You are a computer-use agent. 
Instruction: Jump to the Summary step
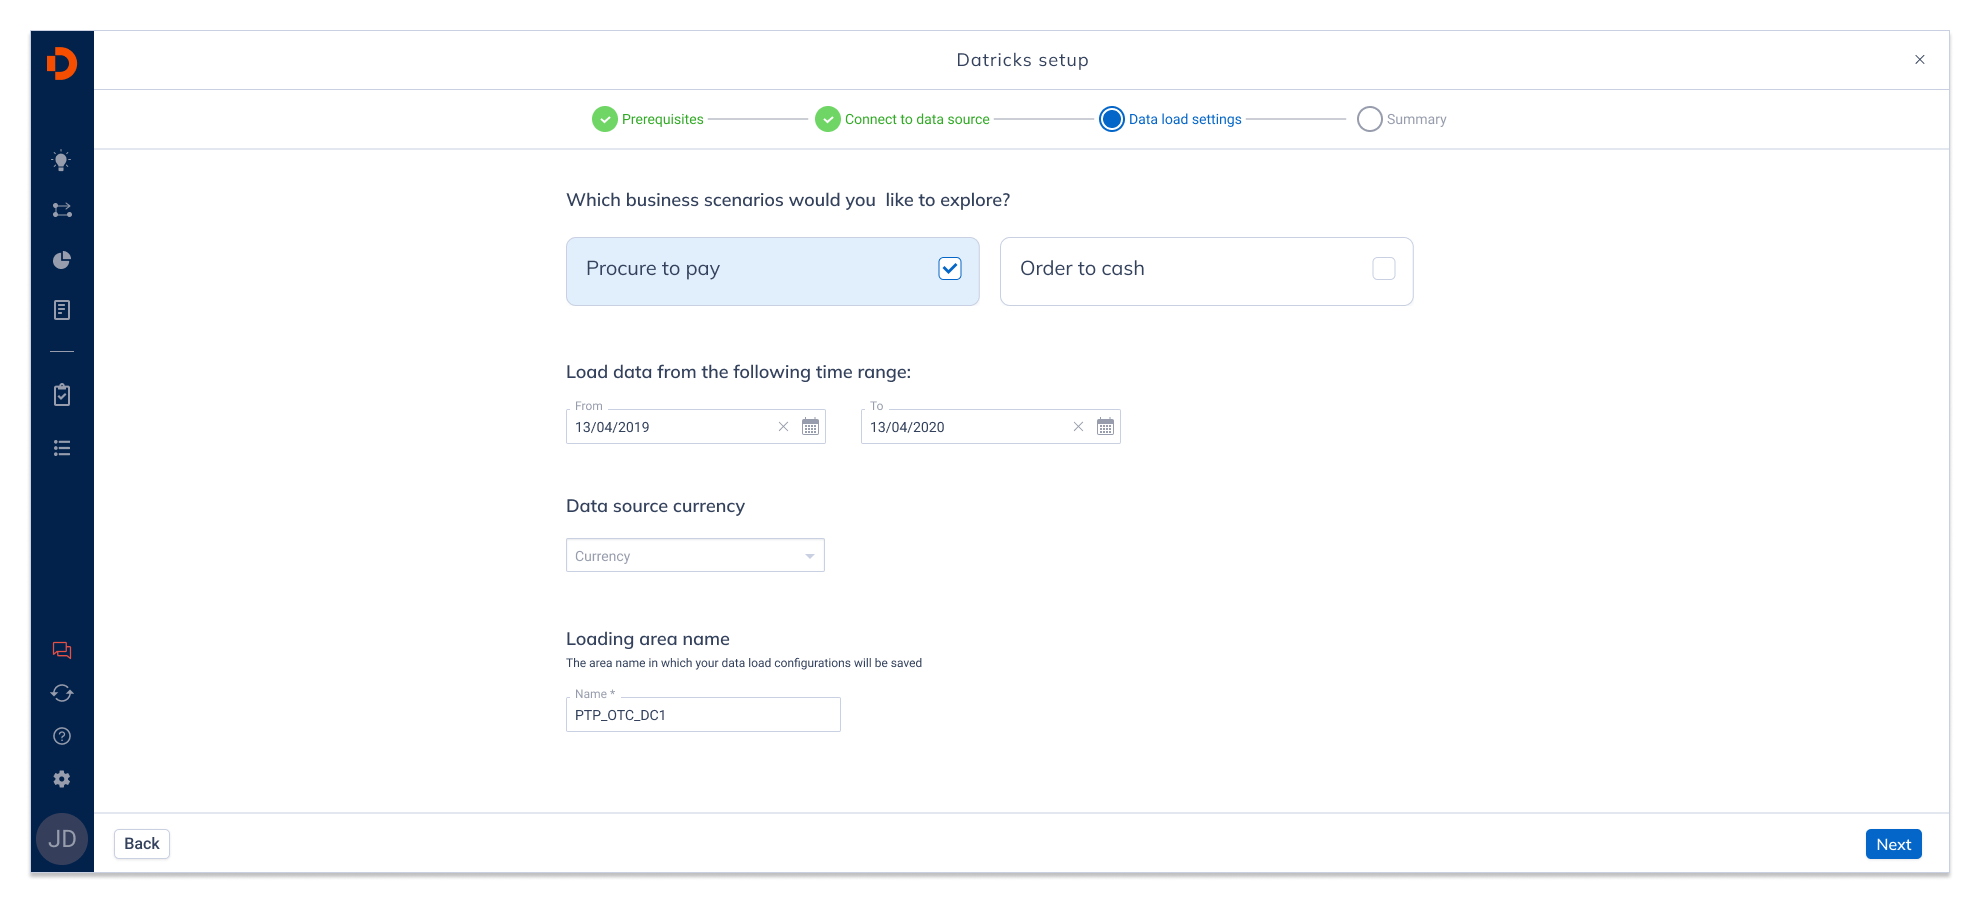tap(1402, 119)
